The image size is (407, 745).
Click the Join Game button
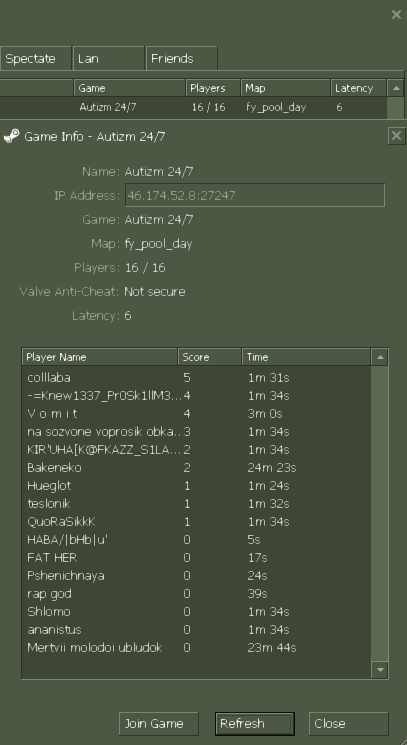(x=159, y=724)
